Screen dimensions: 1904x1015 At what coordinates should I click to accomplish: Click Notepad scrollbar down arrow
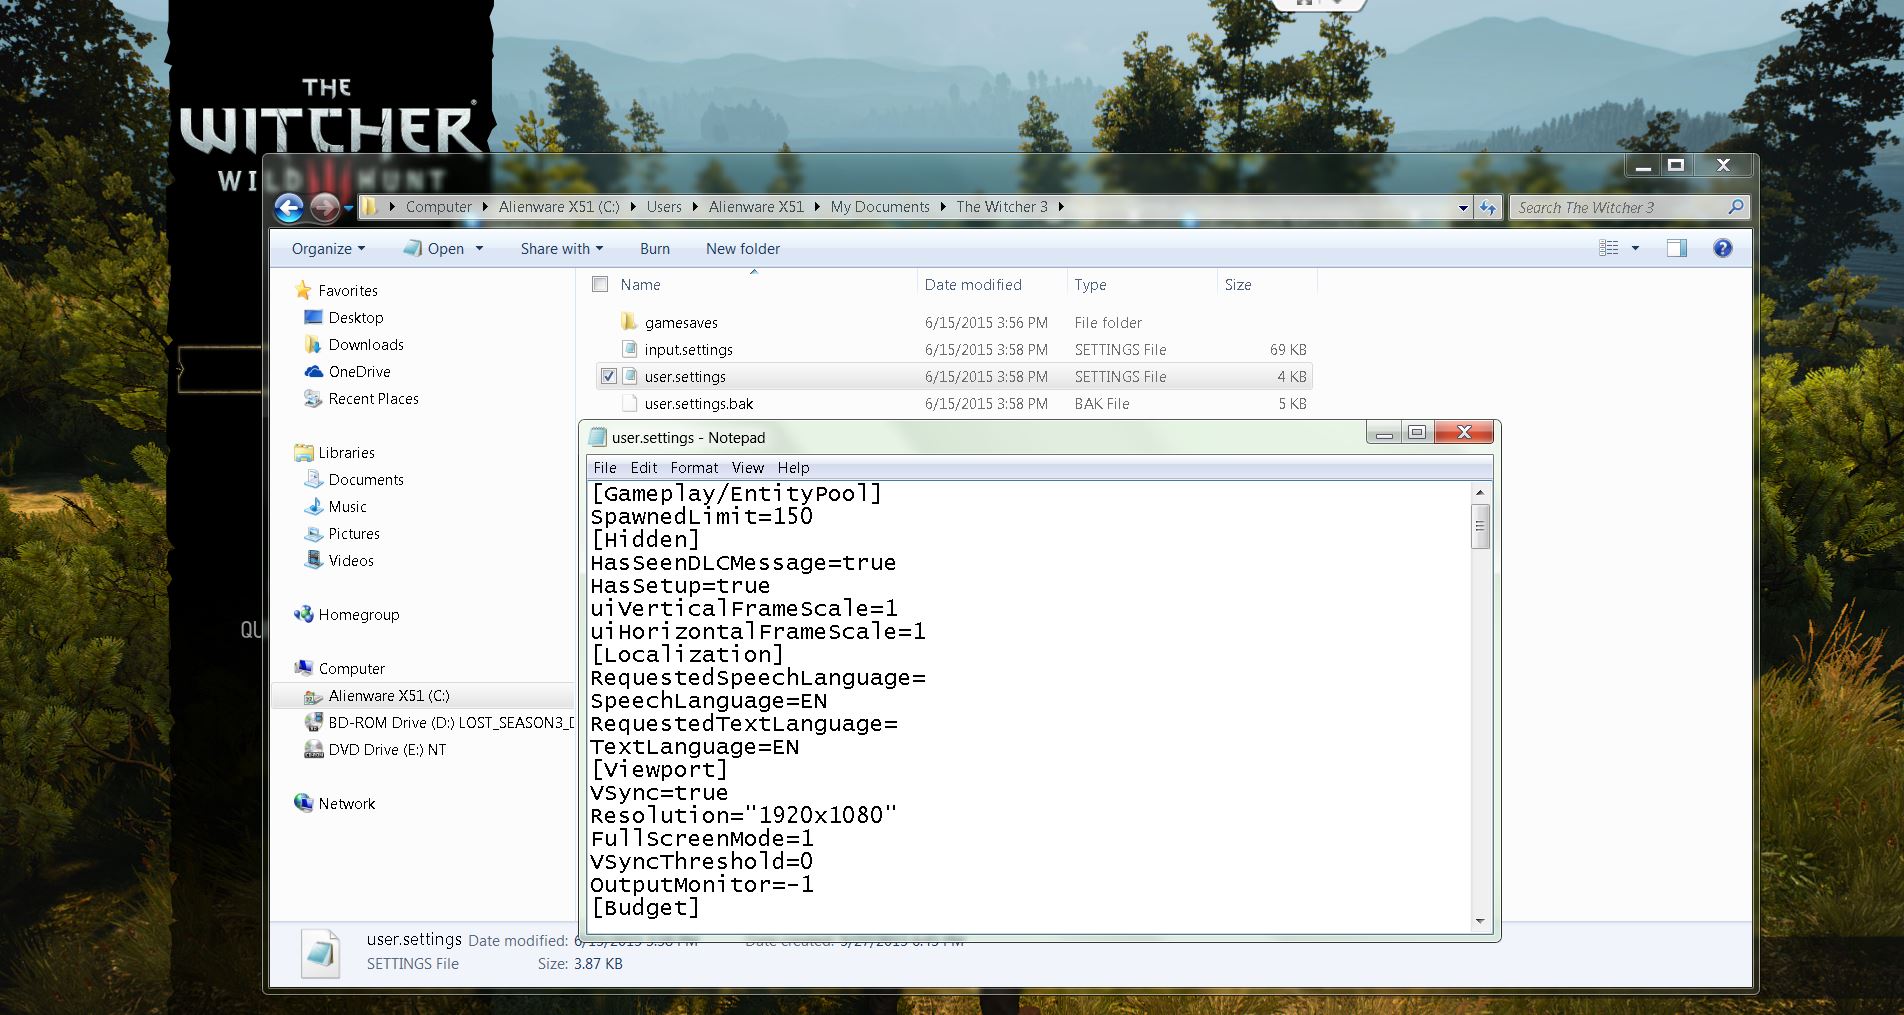click(x=1480, y=921)
